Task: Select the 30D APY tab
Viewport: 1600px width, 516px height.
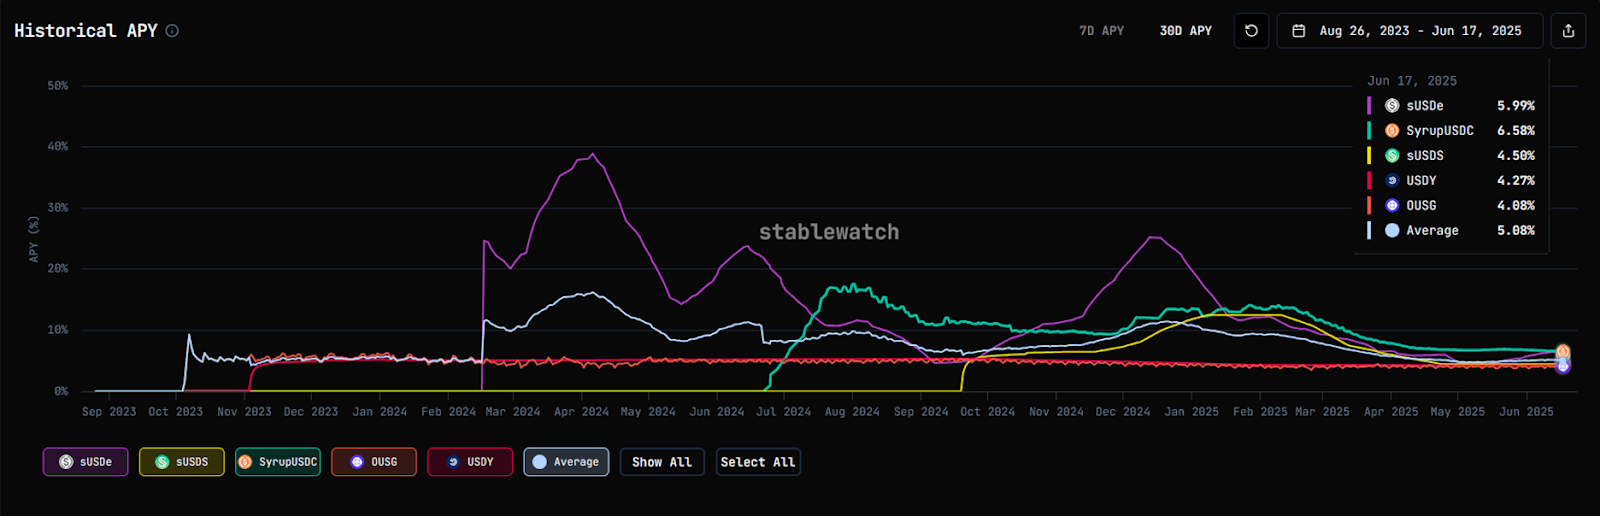Action: (1185, 31)
